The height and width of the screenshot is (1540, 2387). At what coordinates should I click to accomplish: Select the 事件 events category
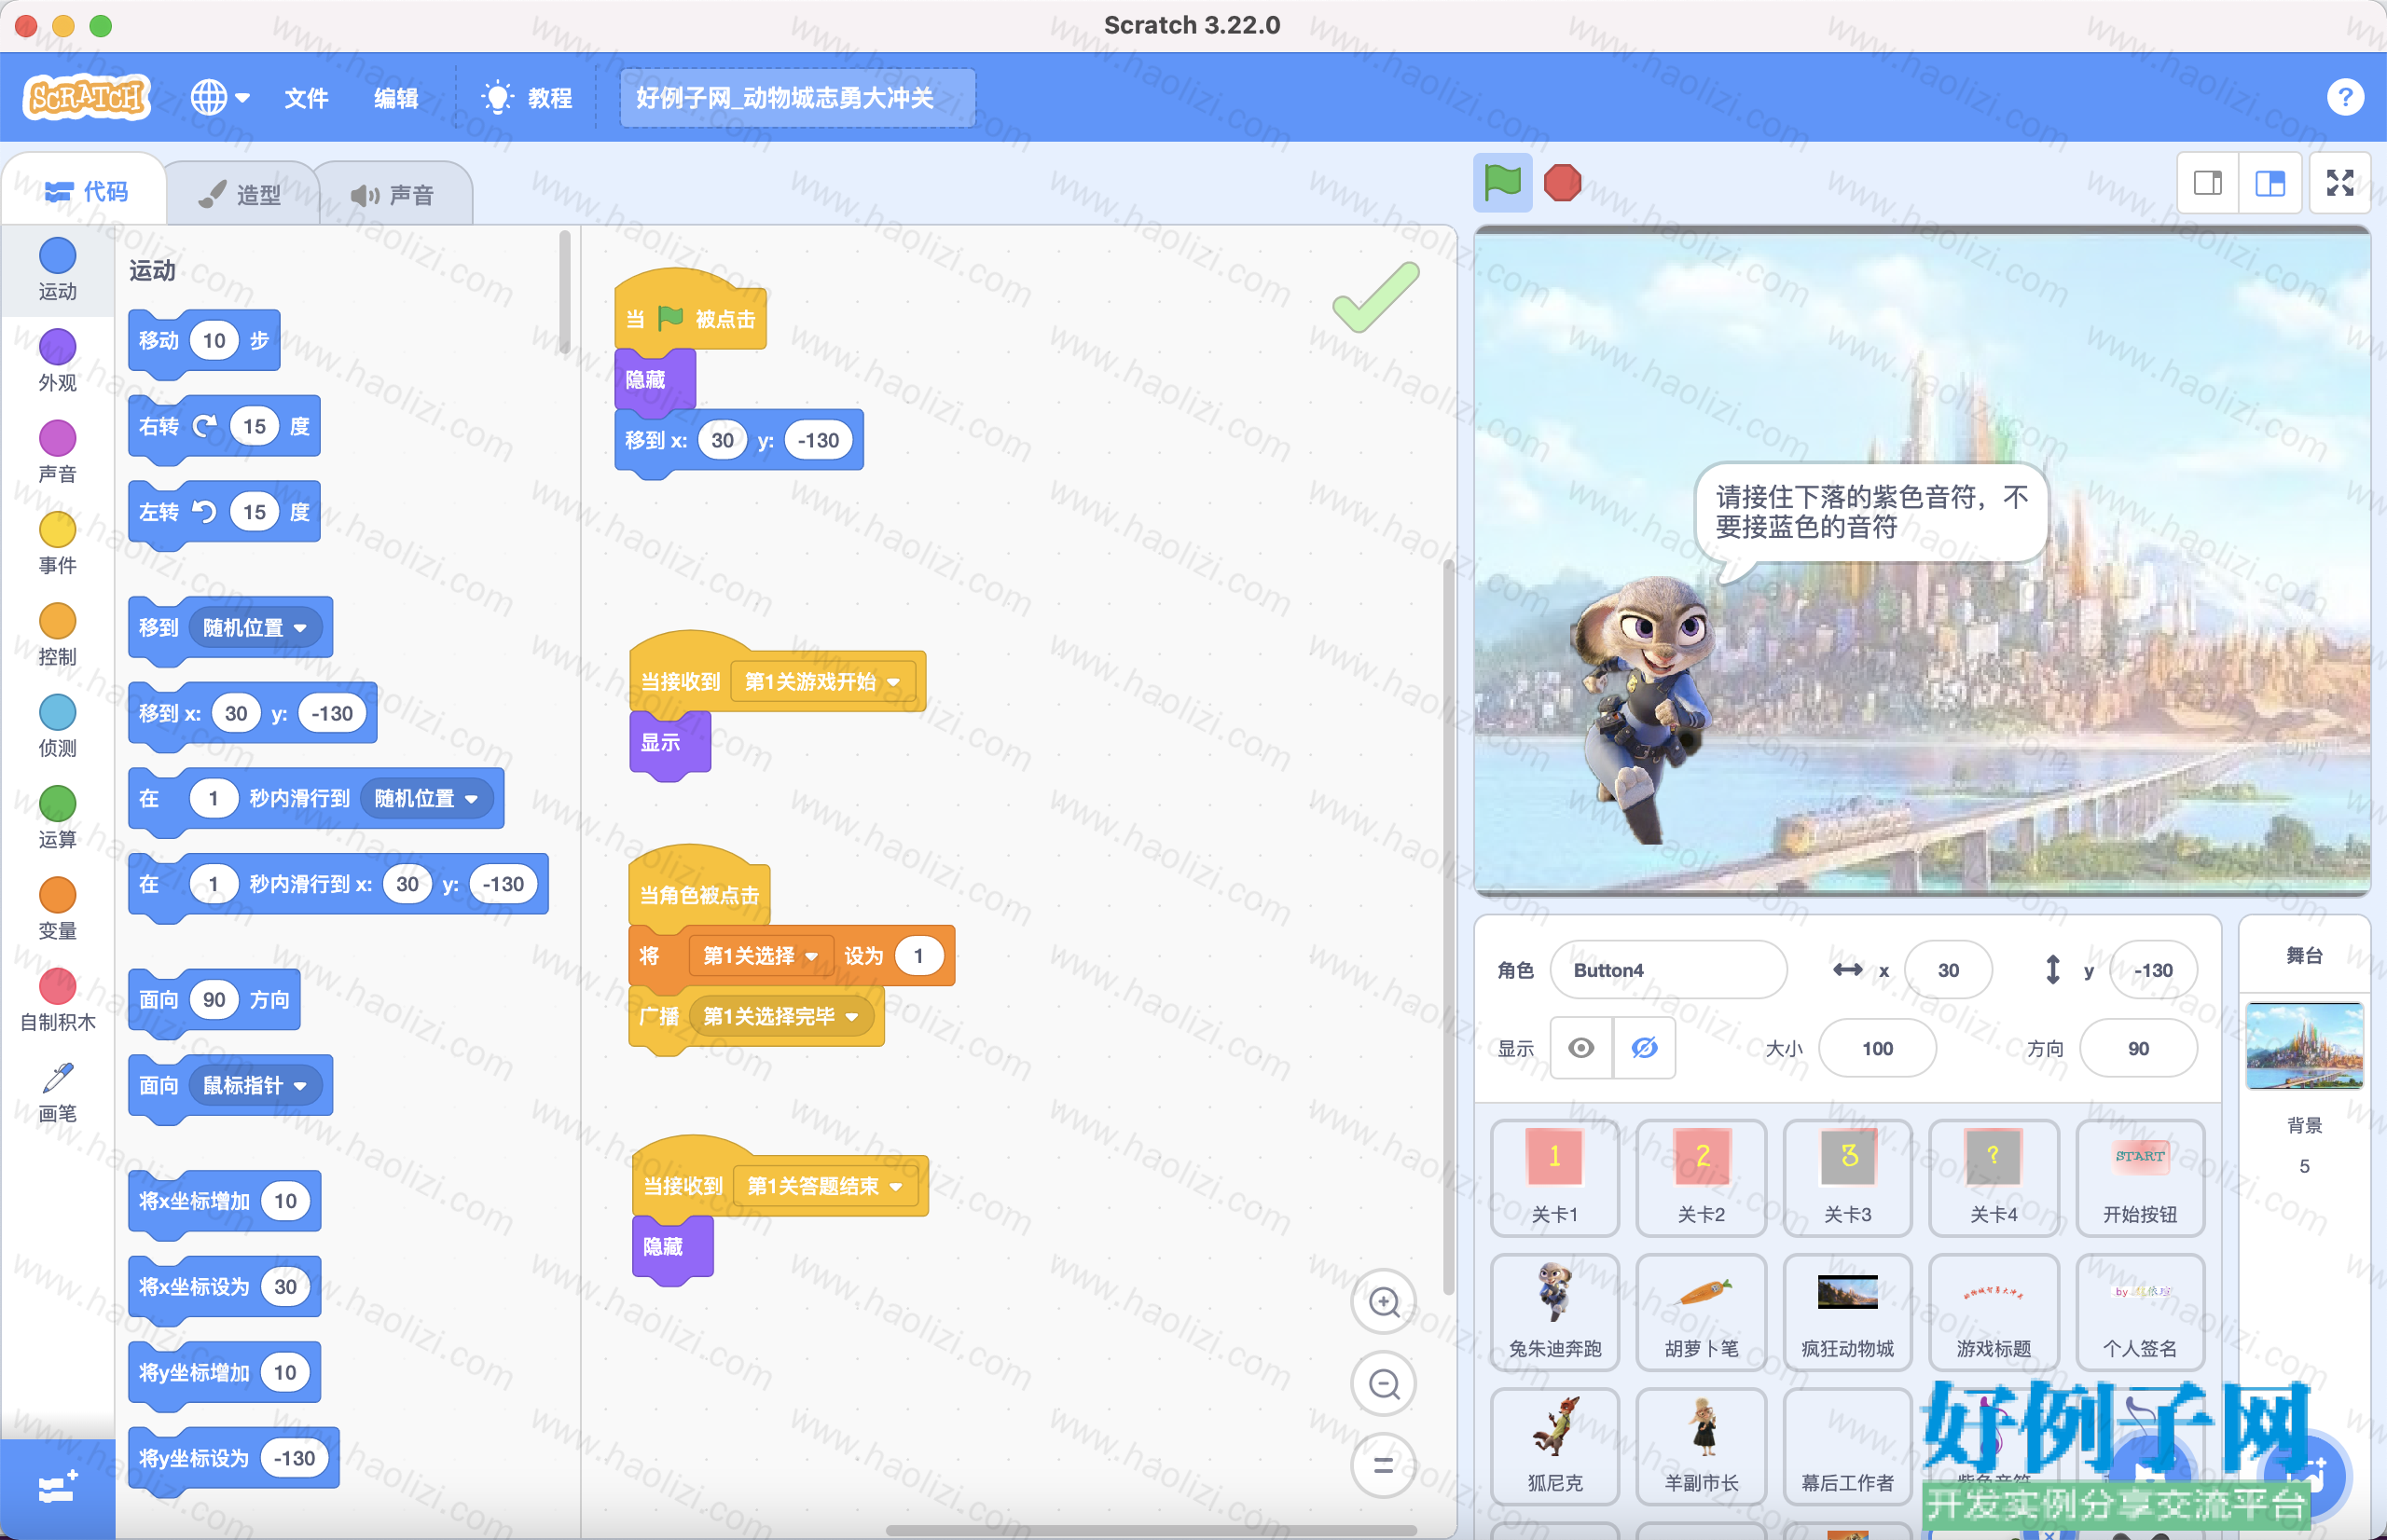(57, 543)
